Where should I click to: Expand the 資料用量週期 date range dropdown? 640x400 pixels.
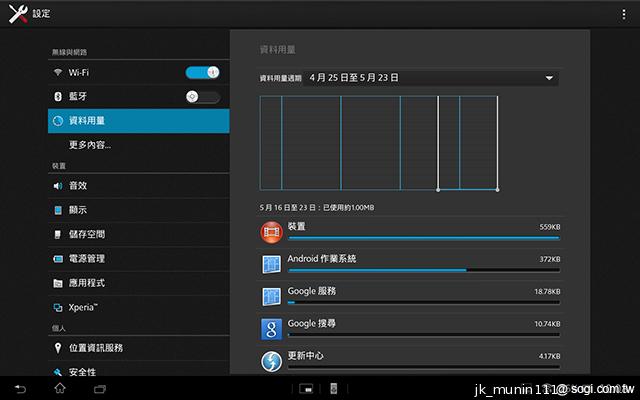(x=431, y=78)
